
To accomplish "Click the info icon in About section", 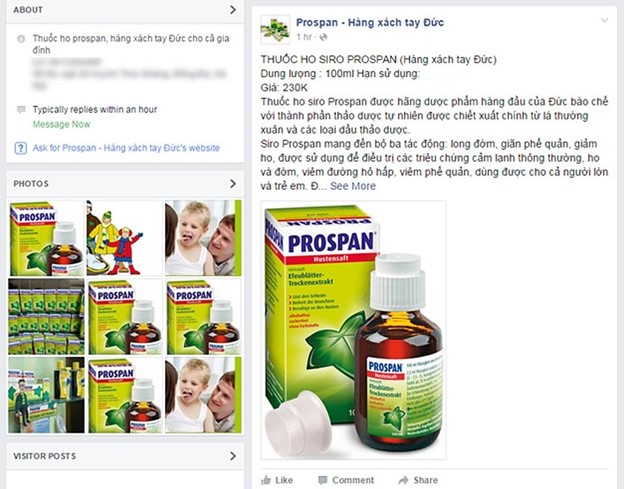I will [x=21, y=39].
